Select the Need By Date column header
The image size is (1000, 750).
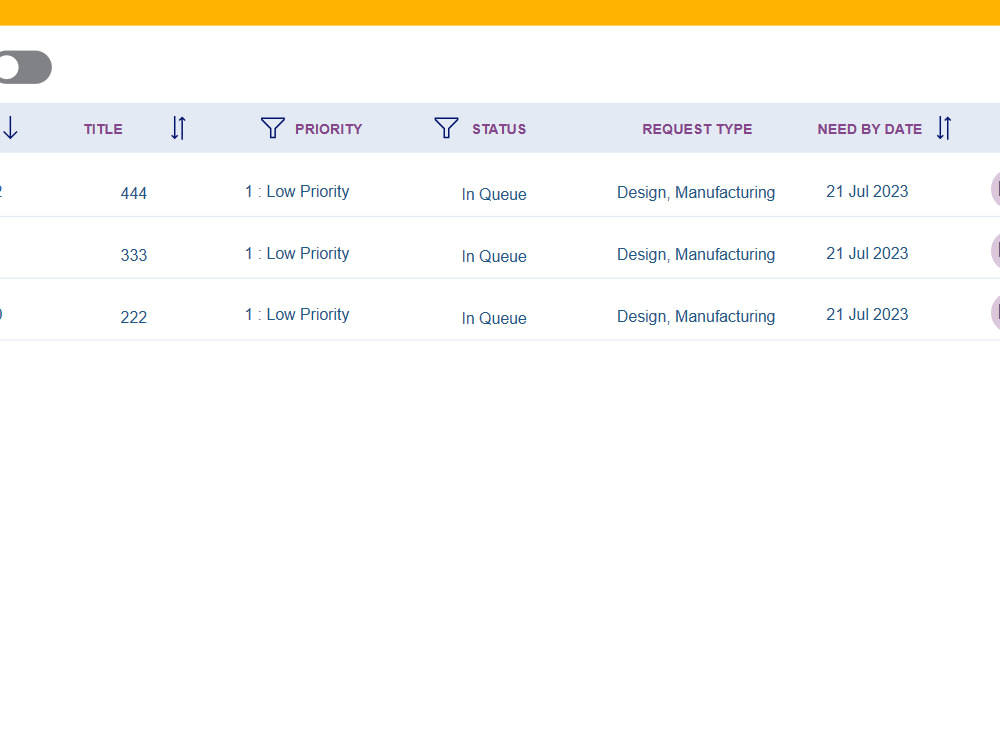tap(870, 128)
